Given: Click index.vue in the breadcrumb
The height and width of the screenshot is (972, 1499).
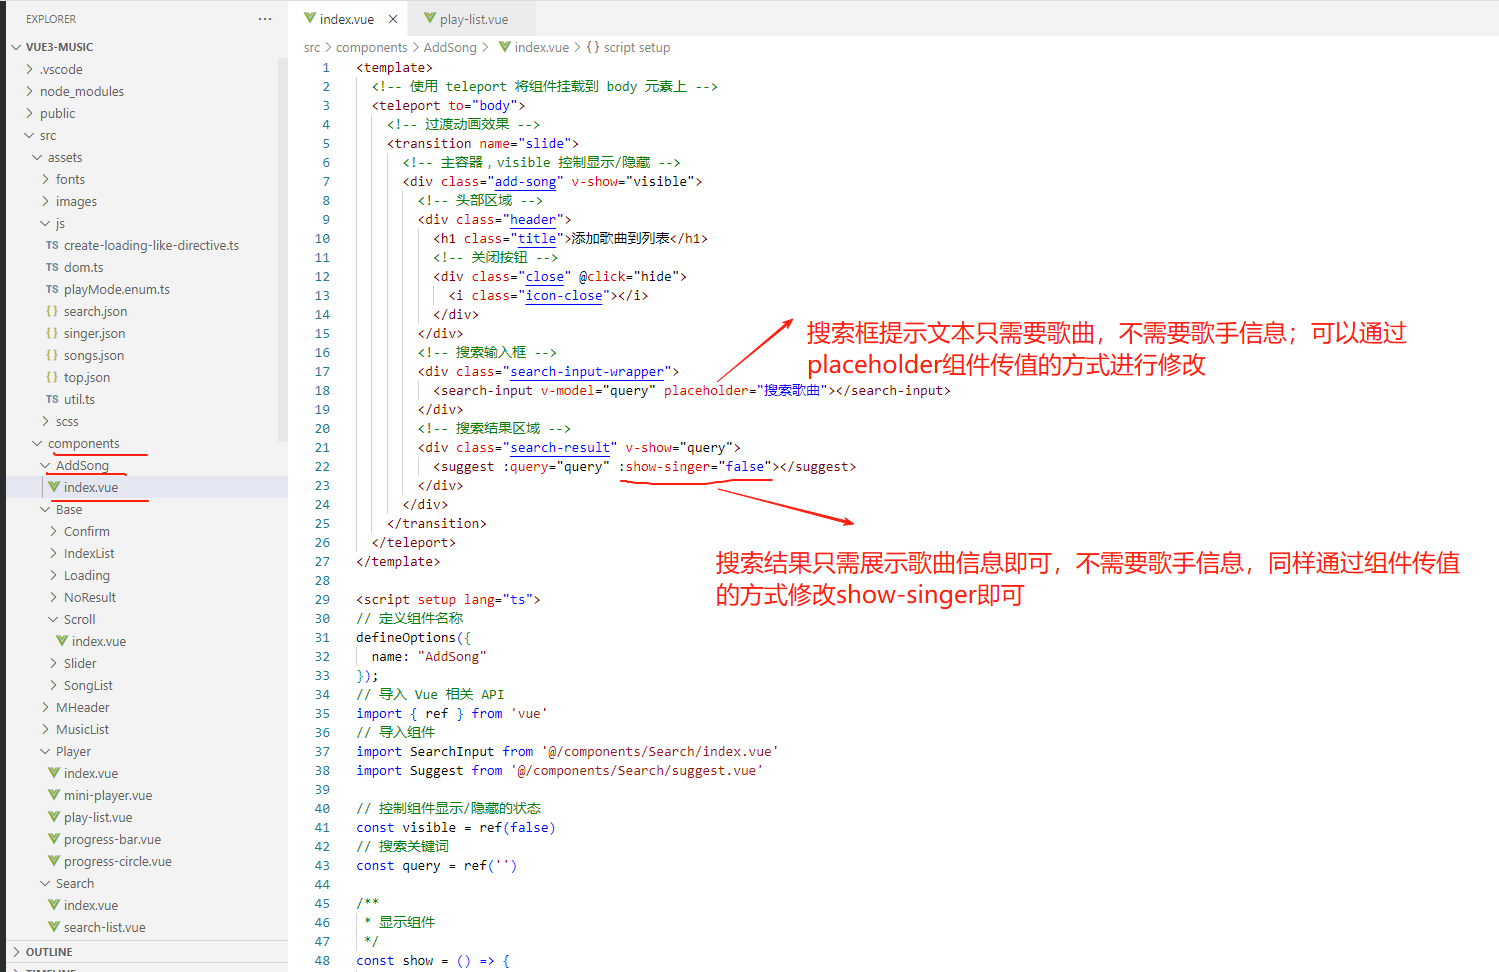Looking at the screenshot, I should (x=542, y=47).
